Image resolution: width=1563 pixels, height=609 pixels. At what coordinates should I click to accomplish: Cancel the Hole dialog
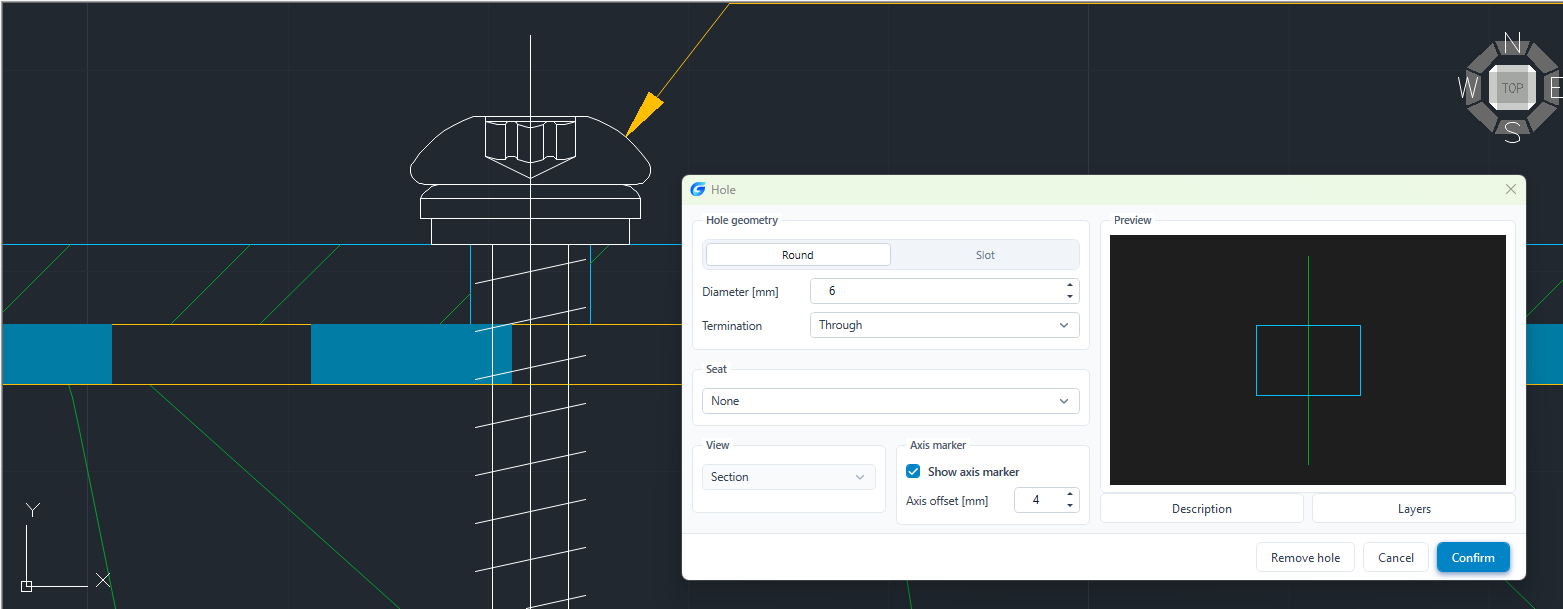1396,558
